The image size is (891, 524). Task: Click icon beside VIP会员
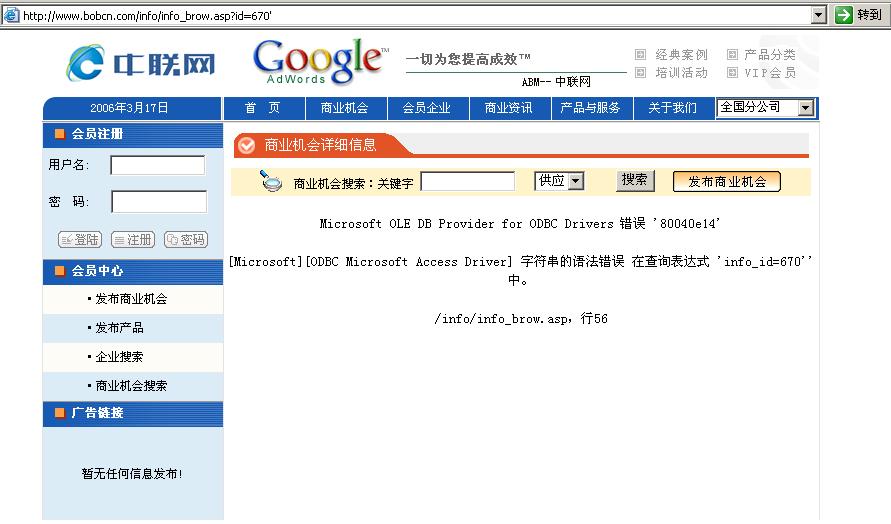(x=732, y=73)
